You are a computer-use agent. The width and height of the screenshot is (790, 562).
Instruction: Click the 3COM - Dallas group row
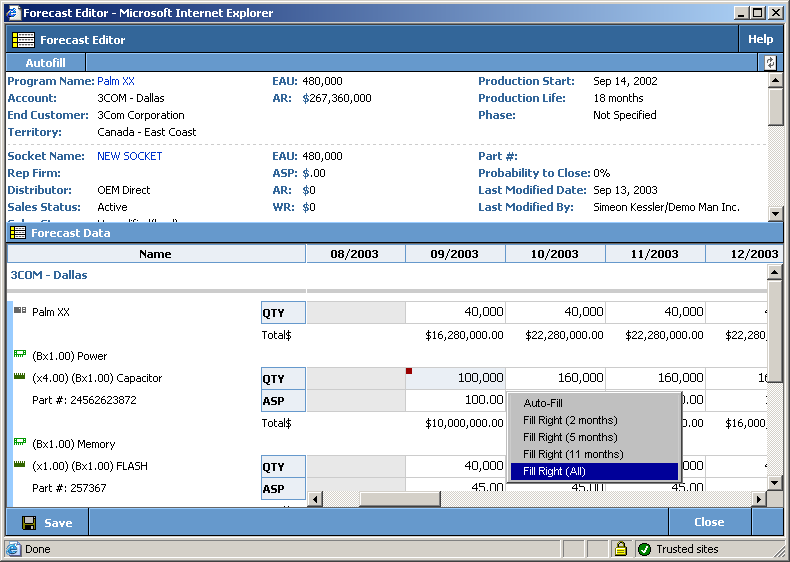tap(49, 275)
